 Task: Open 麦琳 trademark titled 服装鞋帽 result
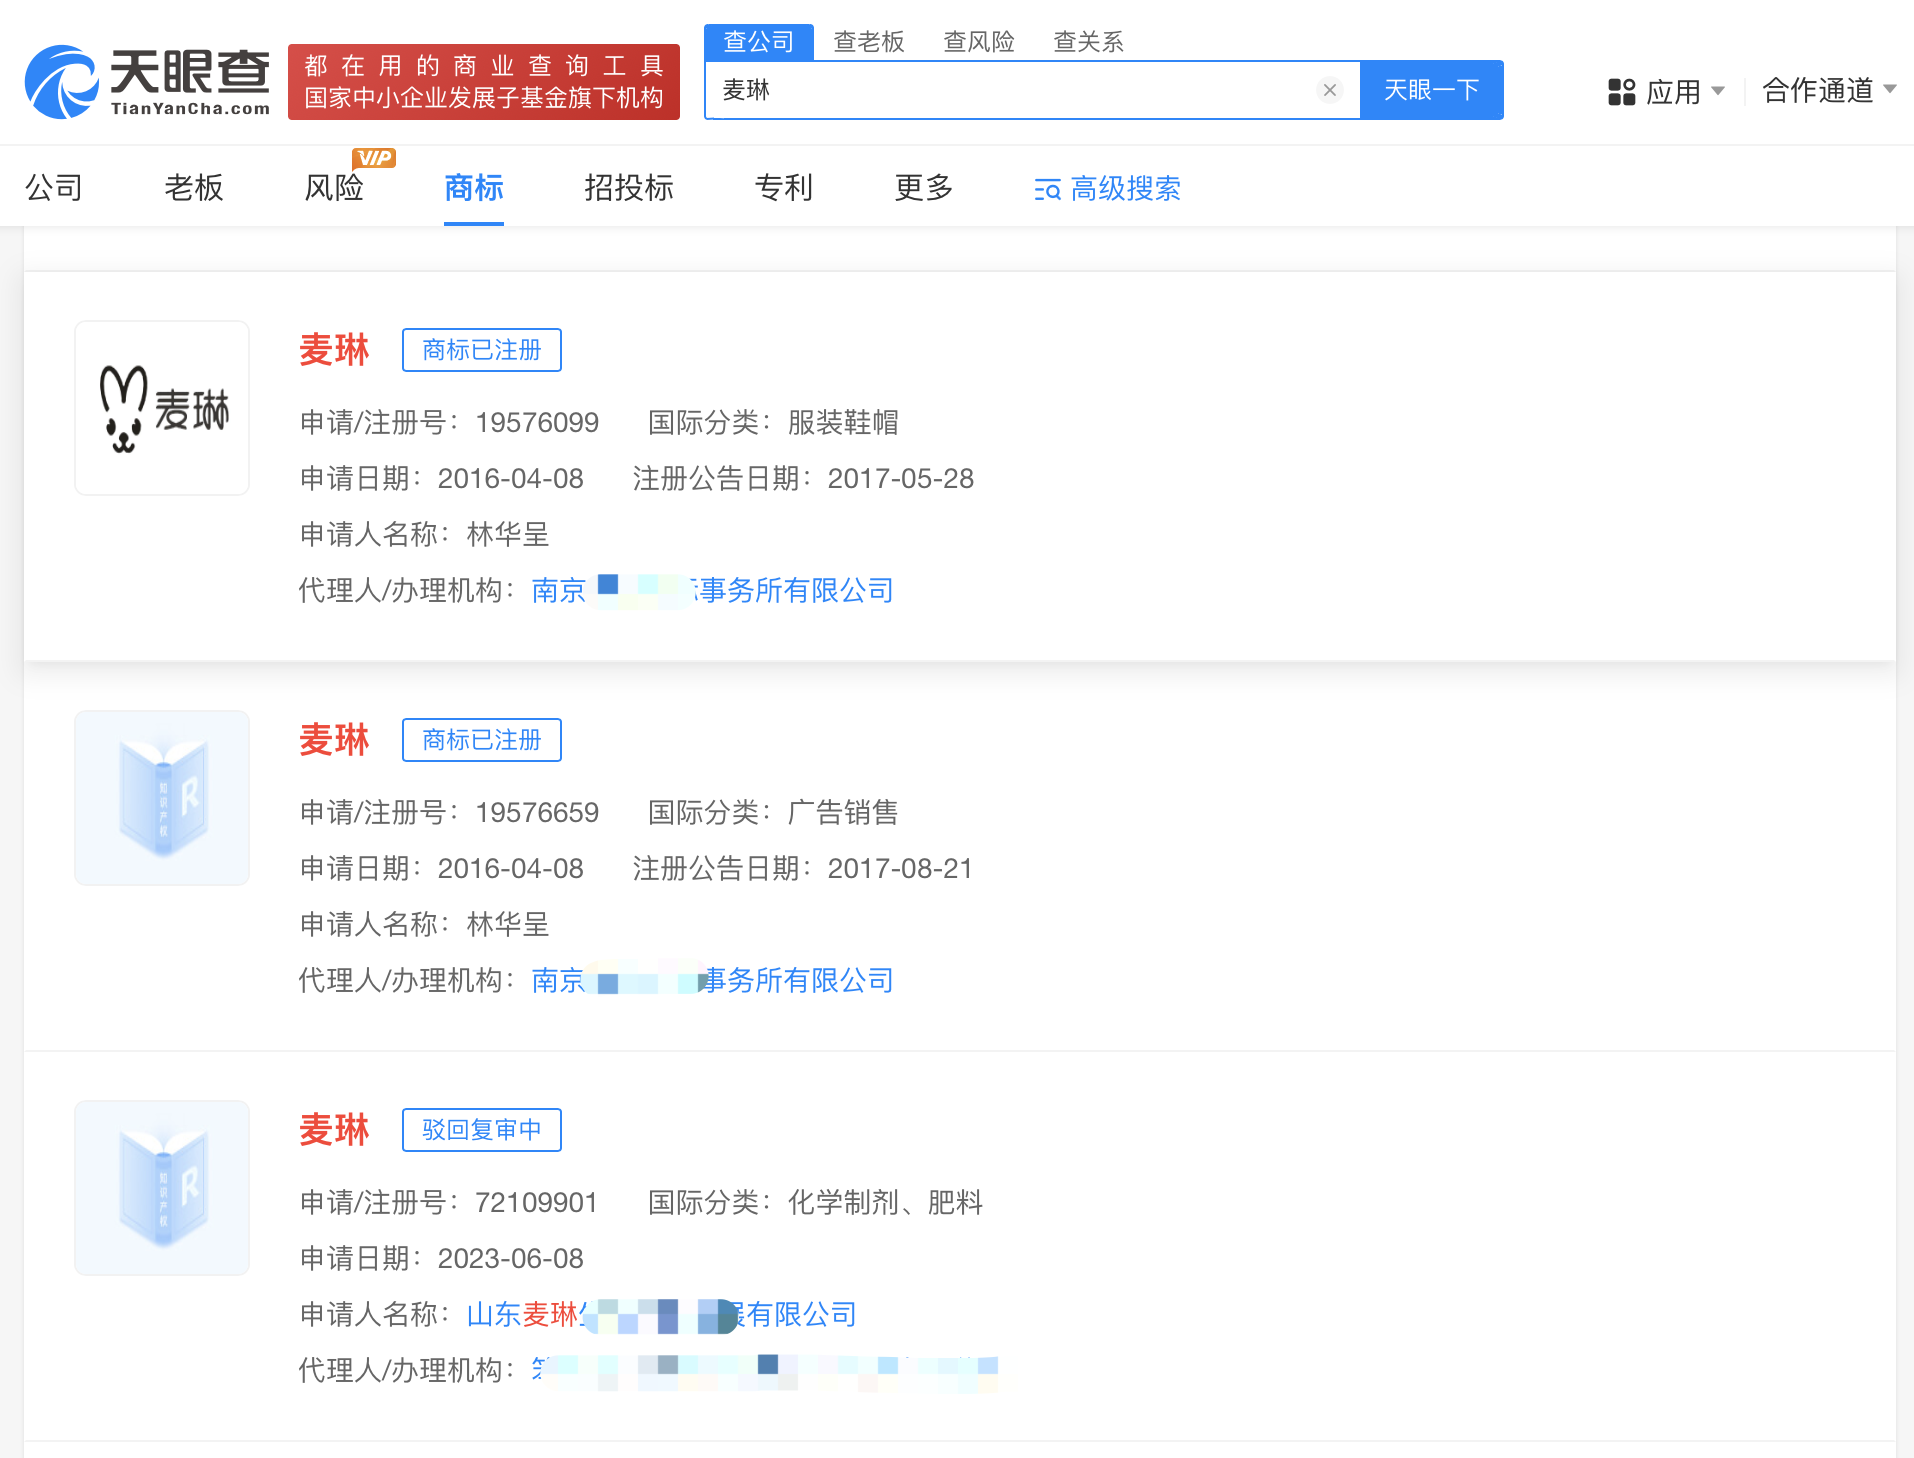pos(334,350)
